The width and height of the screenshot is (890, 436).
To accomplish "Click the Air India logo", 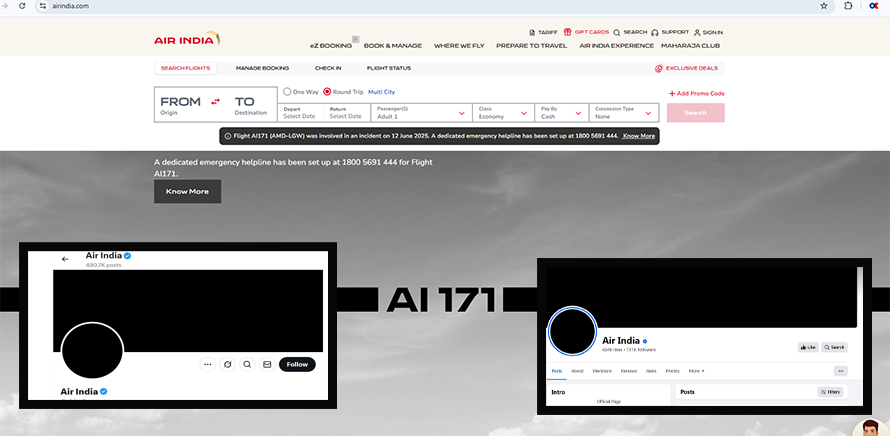I will (187, 39).
